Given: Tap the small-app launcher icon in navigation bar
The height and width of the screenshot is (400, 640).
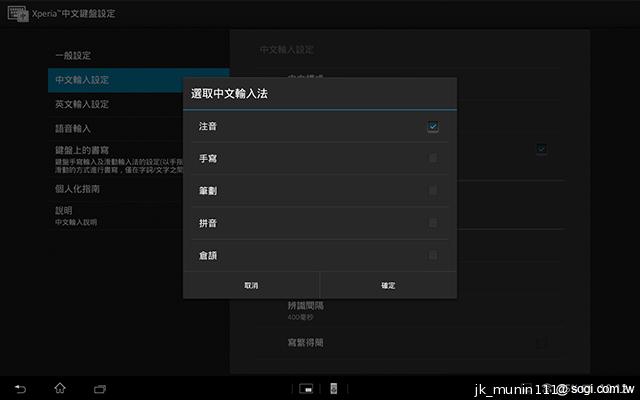Looking at the screenshot, I should click(306, 389).
